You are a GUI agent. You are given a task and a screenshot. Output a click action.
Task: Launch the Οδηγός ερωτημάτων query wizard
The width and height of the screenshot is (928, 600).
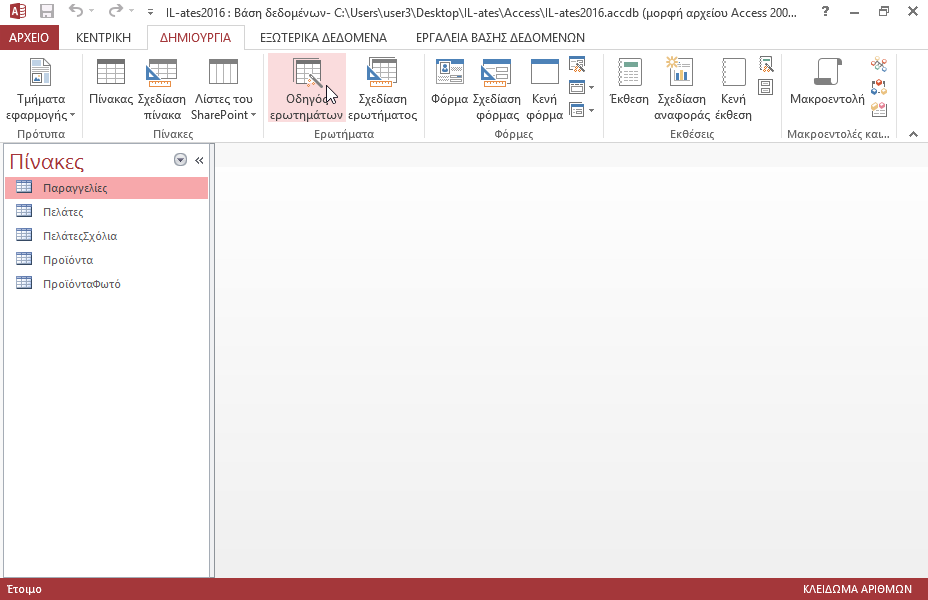(307, 89)
